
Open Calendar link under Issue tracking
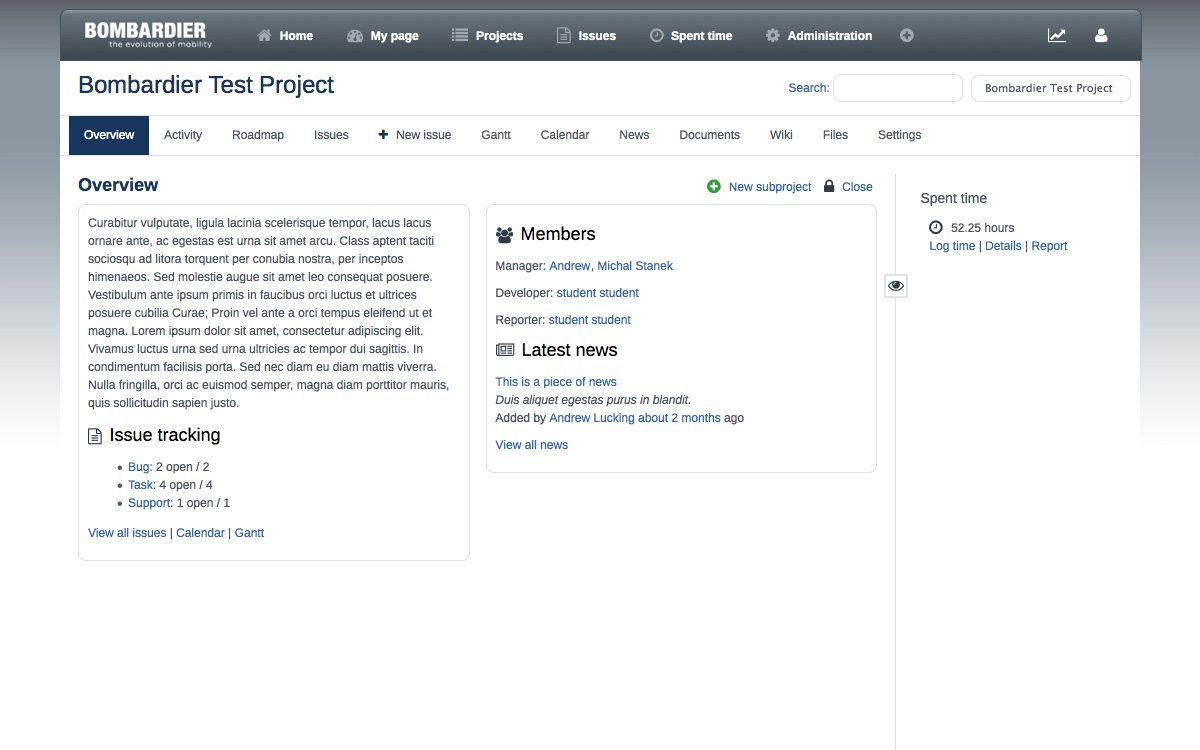[200, 533]
